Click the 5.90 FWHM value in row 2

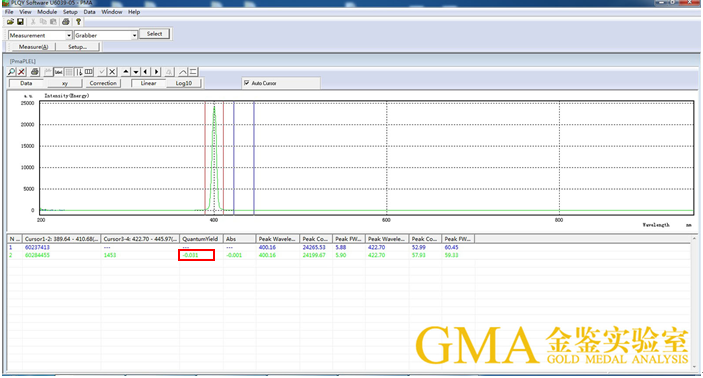[x=341, y=255]
